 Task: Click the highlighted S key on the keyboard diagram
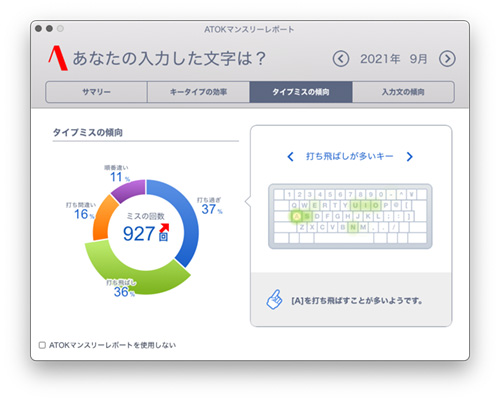307,217
